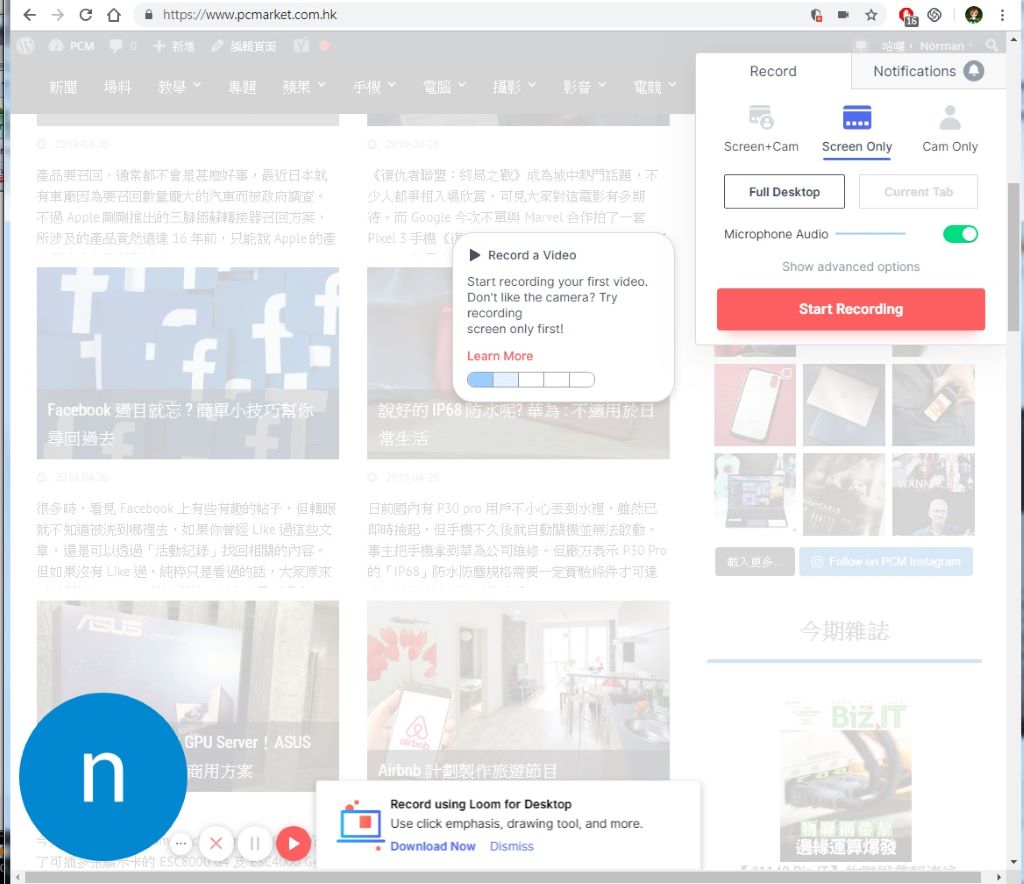Select the Cam Only recording mode
Image resolution: width=1024 pixels, height=884 pixels.
(950, 129)
